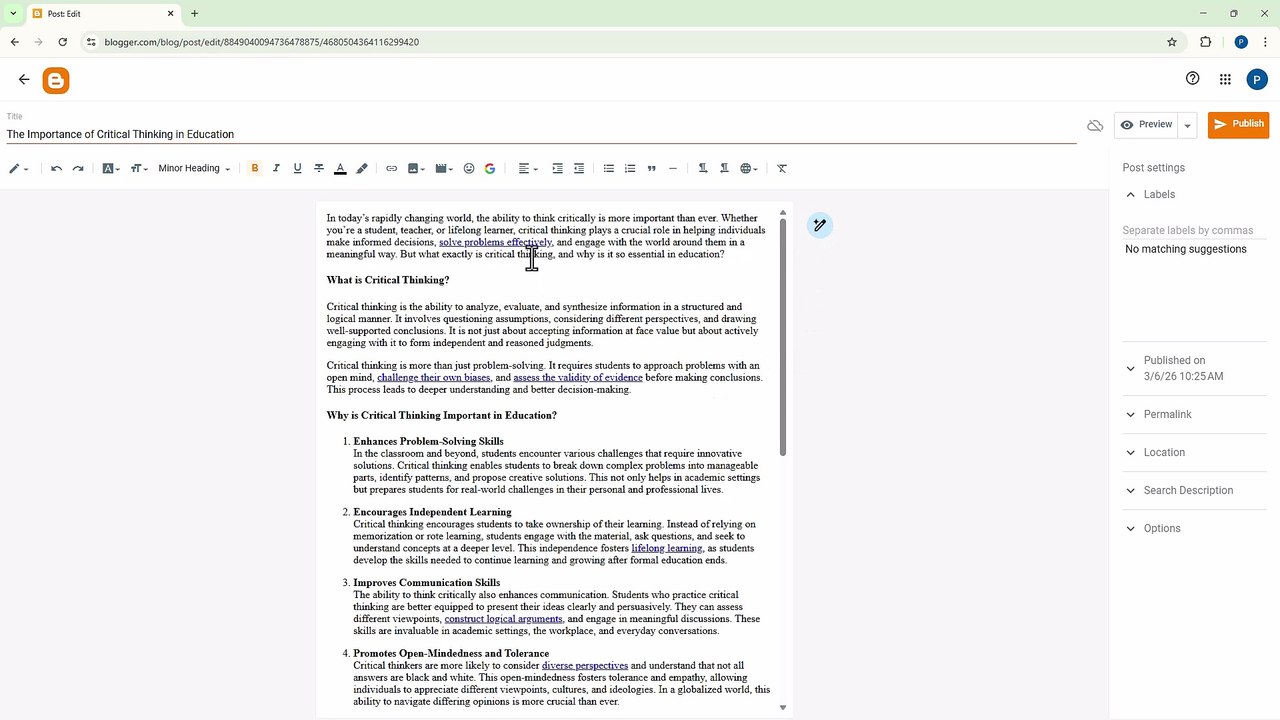Bookmark this page with star icon
This screenshot has height=720, width=1280.
1172,42
